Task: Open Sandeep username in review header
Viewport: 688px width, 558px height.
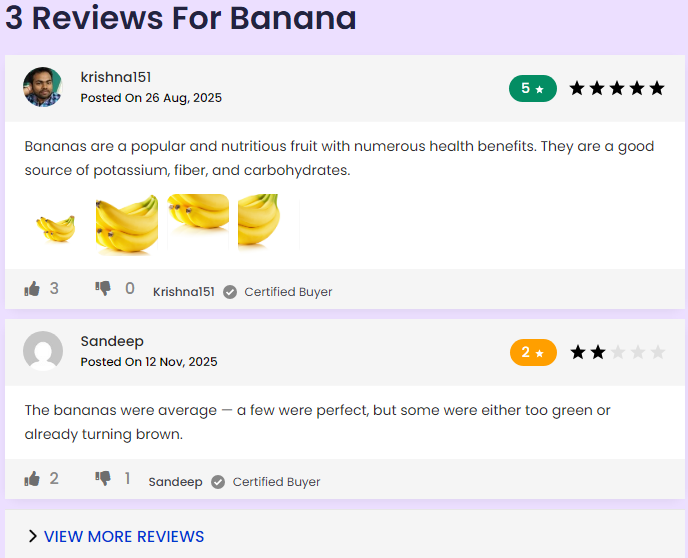Action: point(112,341)
